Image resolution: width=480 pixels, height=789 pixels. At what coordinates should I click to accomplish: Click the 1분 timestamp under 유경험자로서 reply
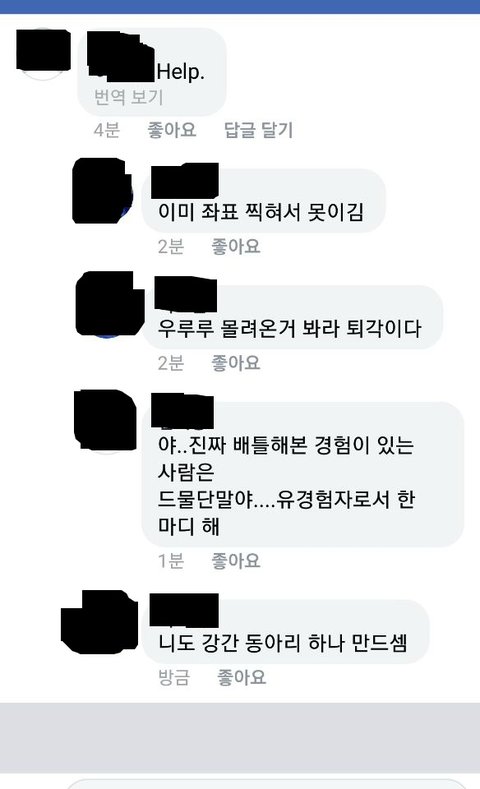click(171, 561)
